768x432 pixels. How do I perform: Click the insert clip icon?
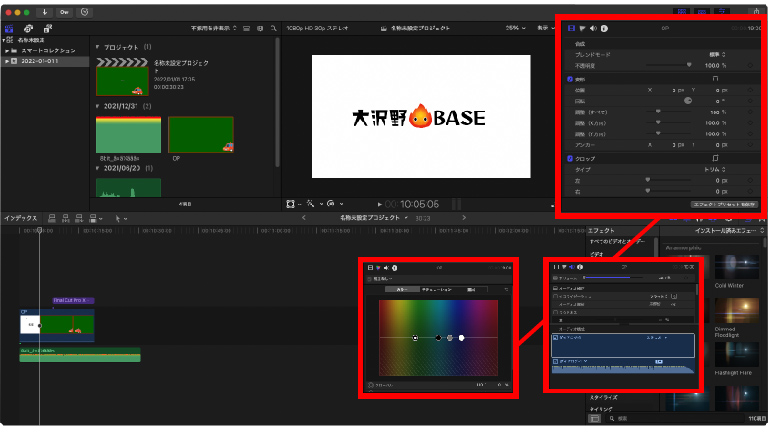(x=66, y=218)
